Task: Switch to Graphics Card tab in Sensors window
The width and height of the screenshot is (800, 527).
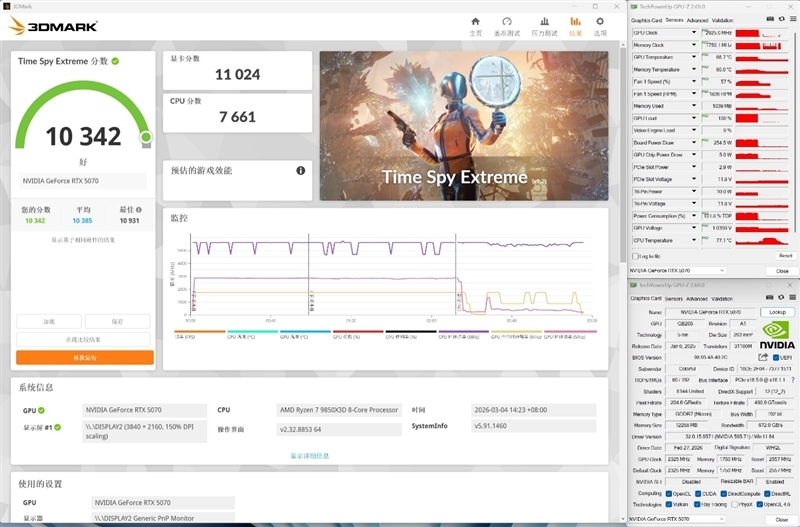Action: point(646,20)
